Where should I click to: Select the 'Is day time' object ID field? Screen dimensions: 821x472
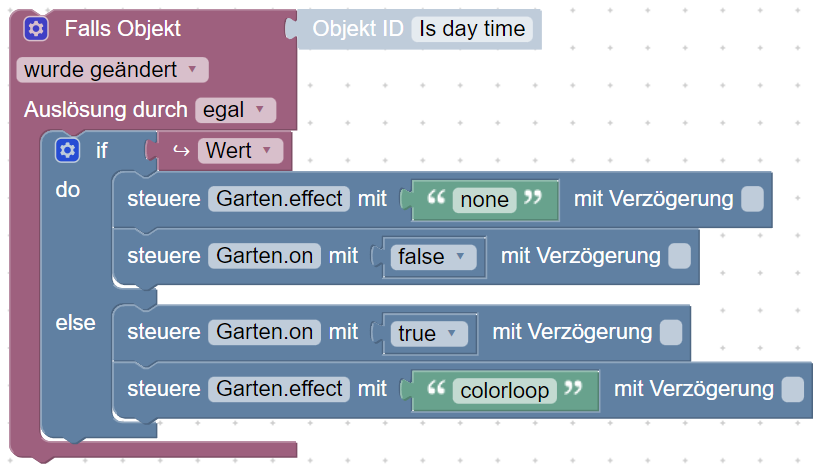(x=472, y=29)
